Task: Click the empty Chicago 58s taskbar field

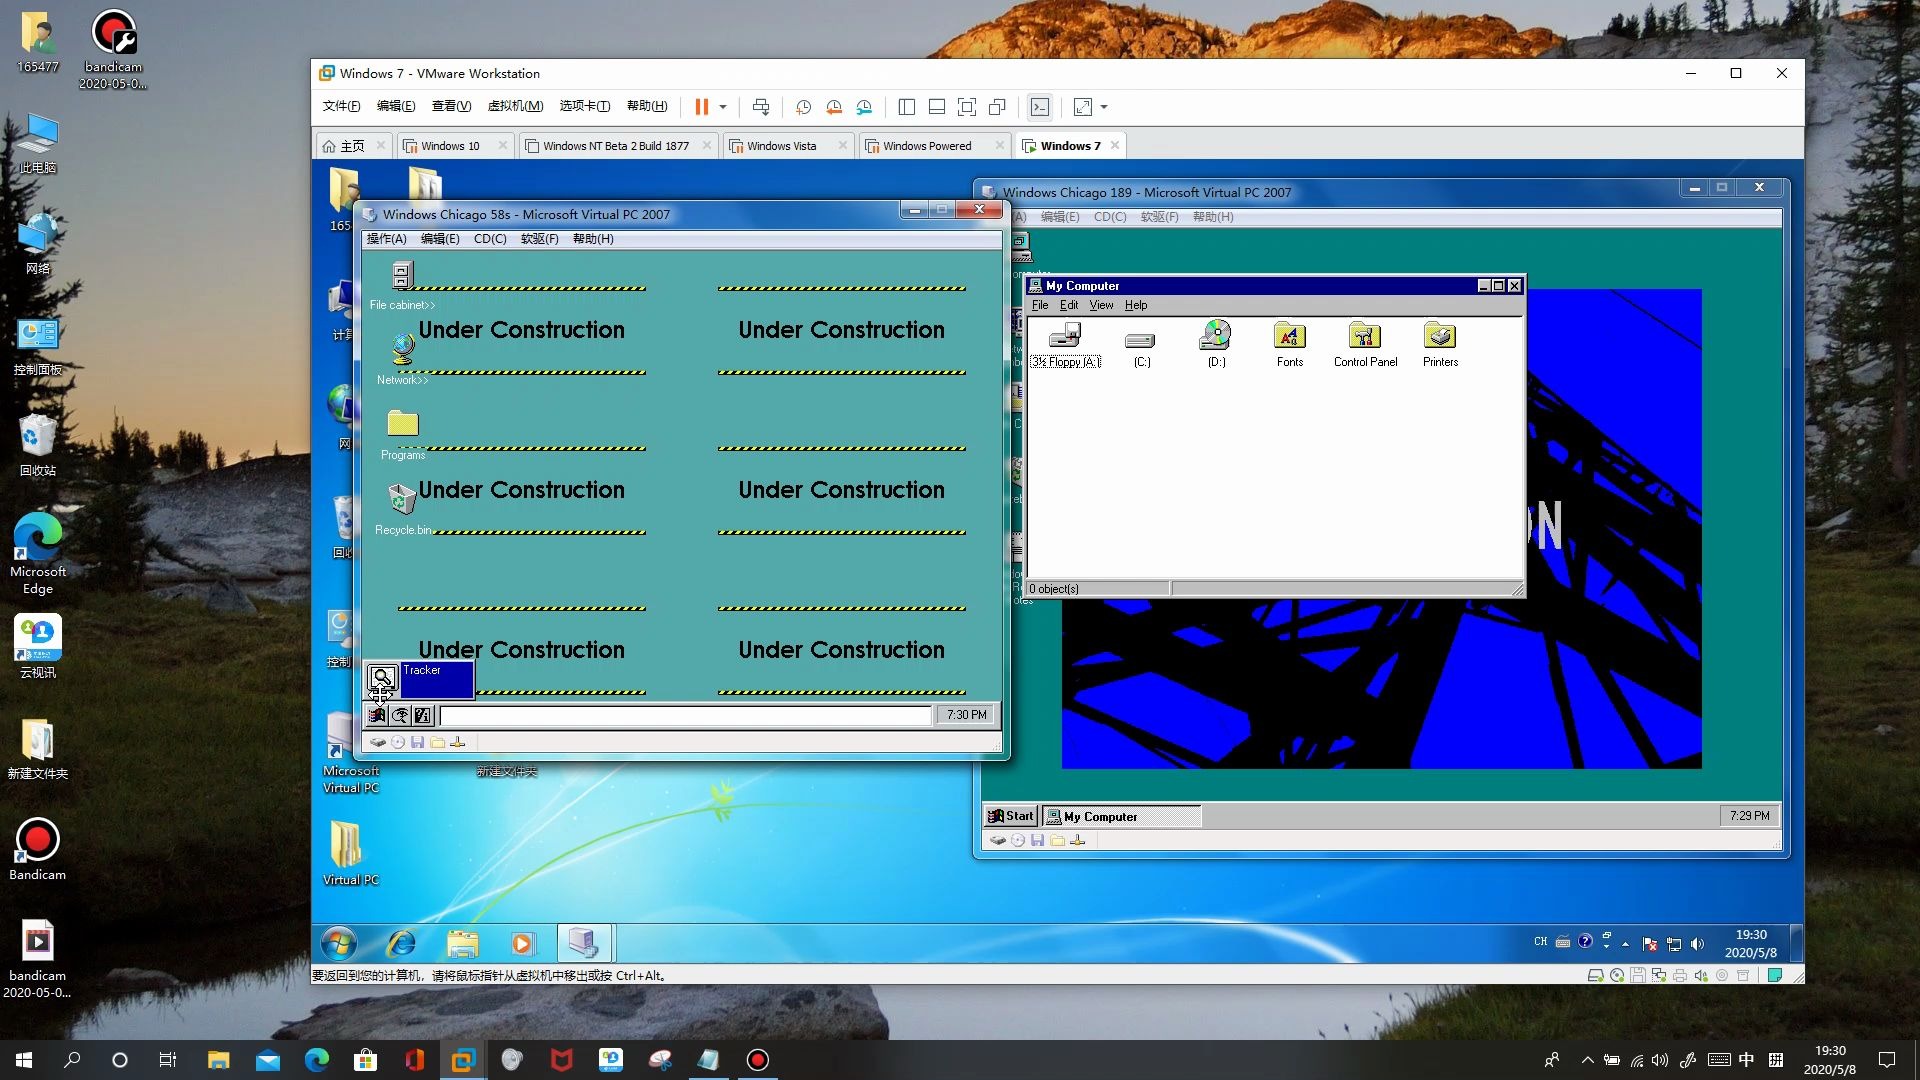Action: [685, 715]
